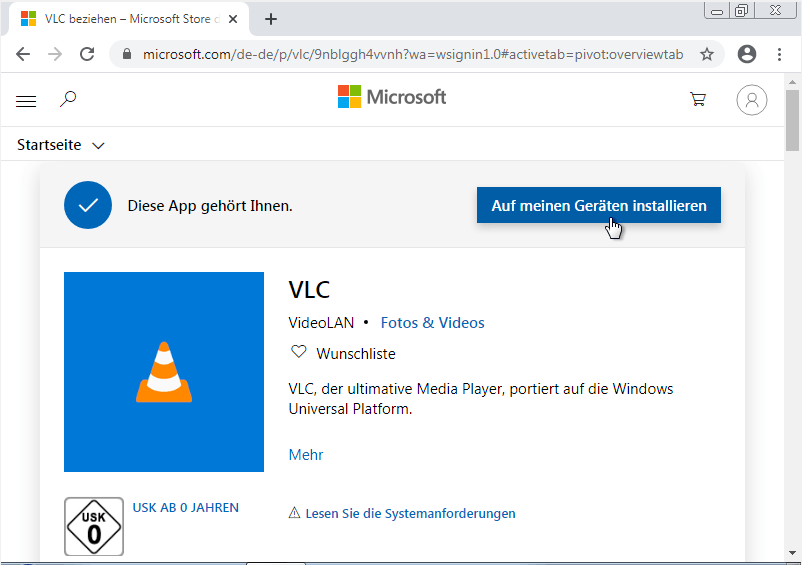Viewport: 802px width, 565px height.
Task: Click Auf meinen Geräten installieren button
Action: [x=599, y=205]
